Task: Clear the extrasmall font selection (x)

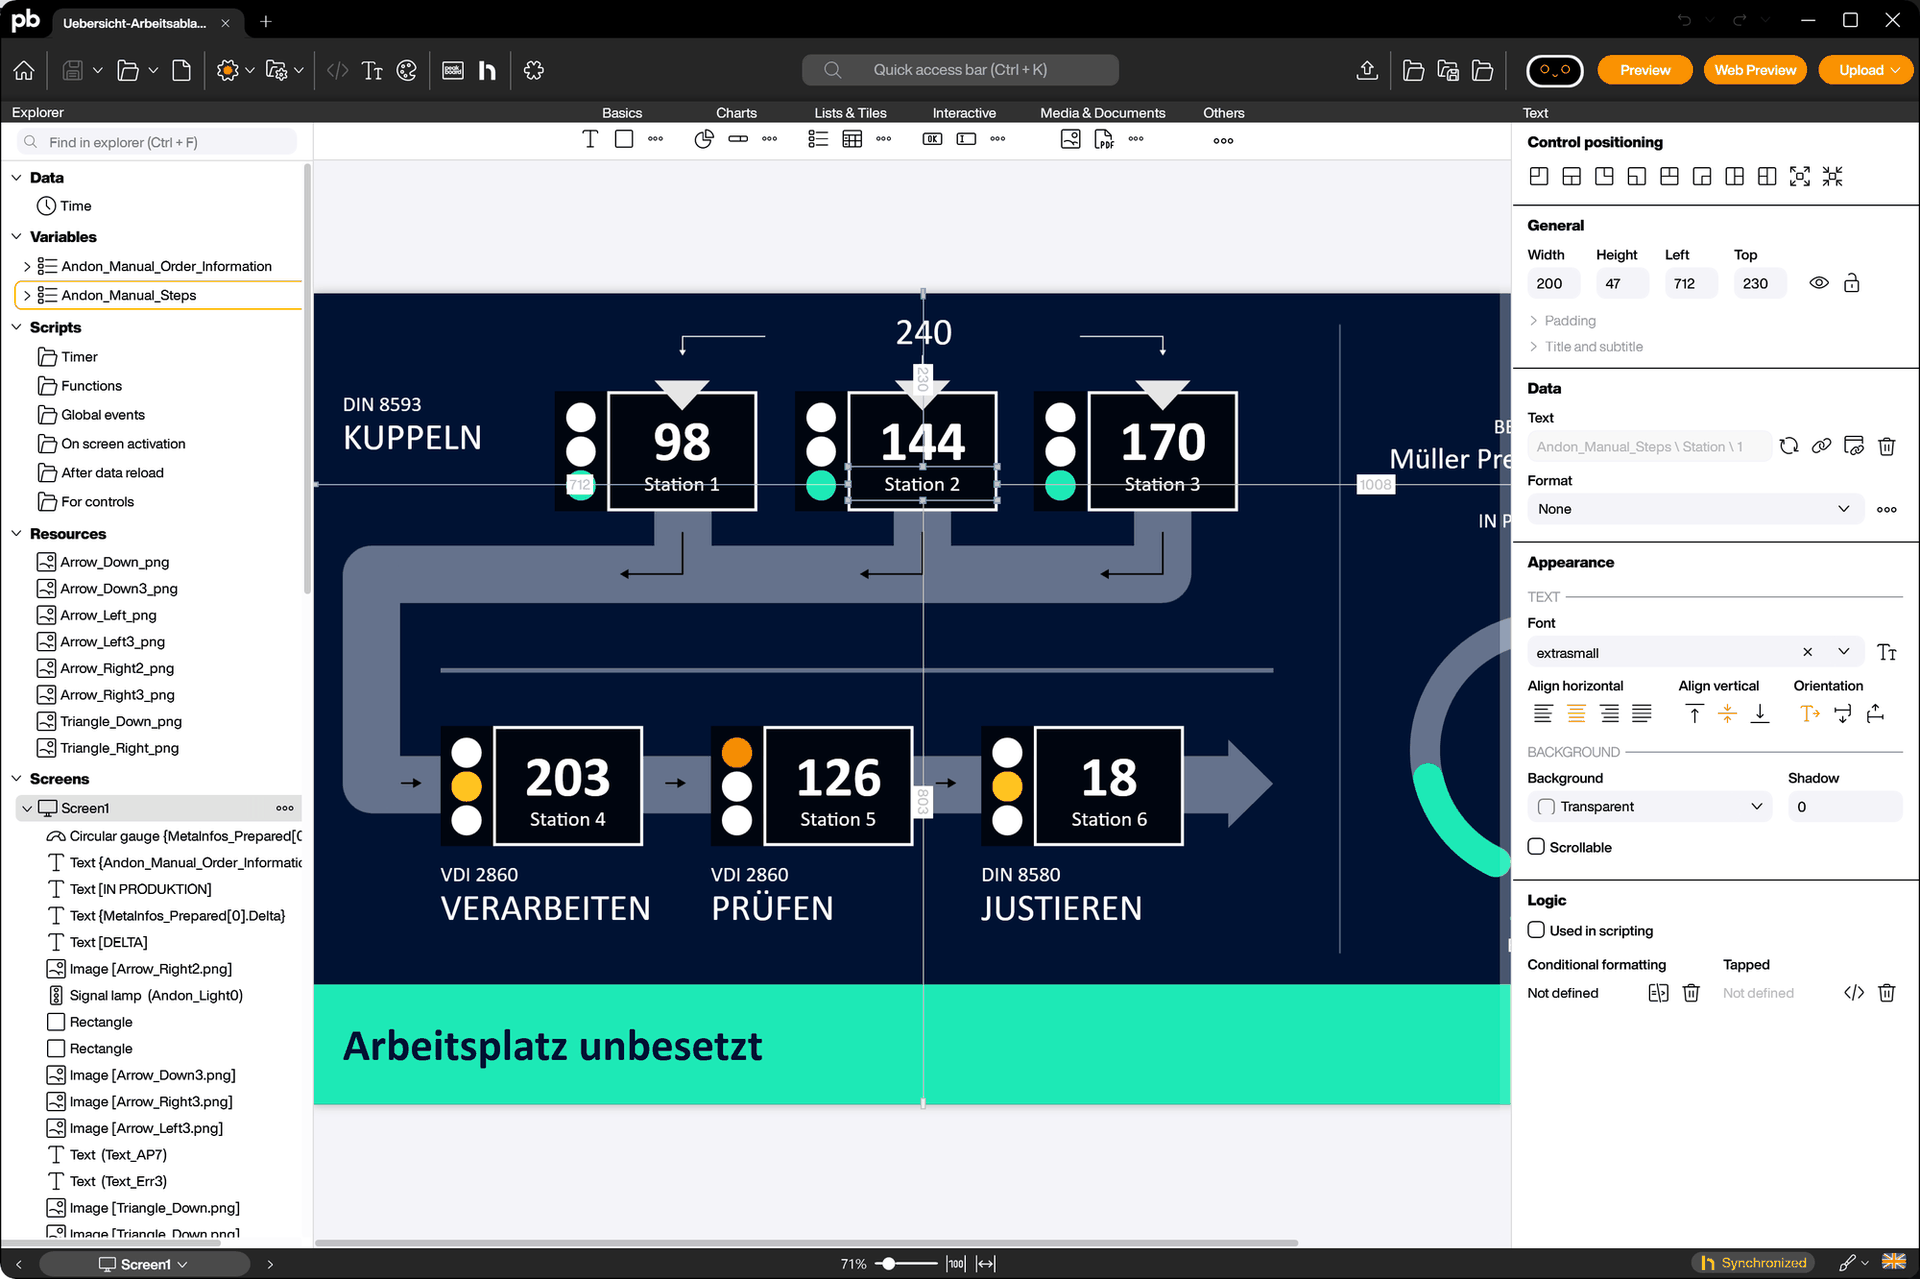Action: tap(1807, 652)
